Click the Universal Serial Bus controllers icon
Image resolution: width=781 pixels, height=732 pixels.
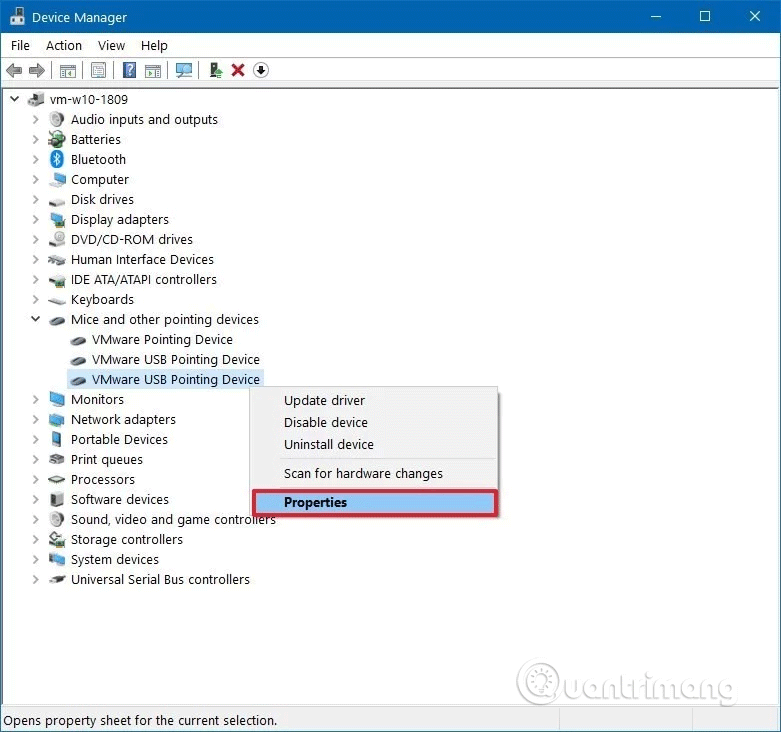[57, 580]
